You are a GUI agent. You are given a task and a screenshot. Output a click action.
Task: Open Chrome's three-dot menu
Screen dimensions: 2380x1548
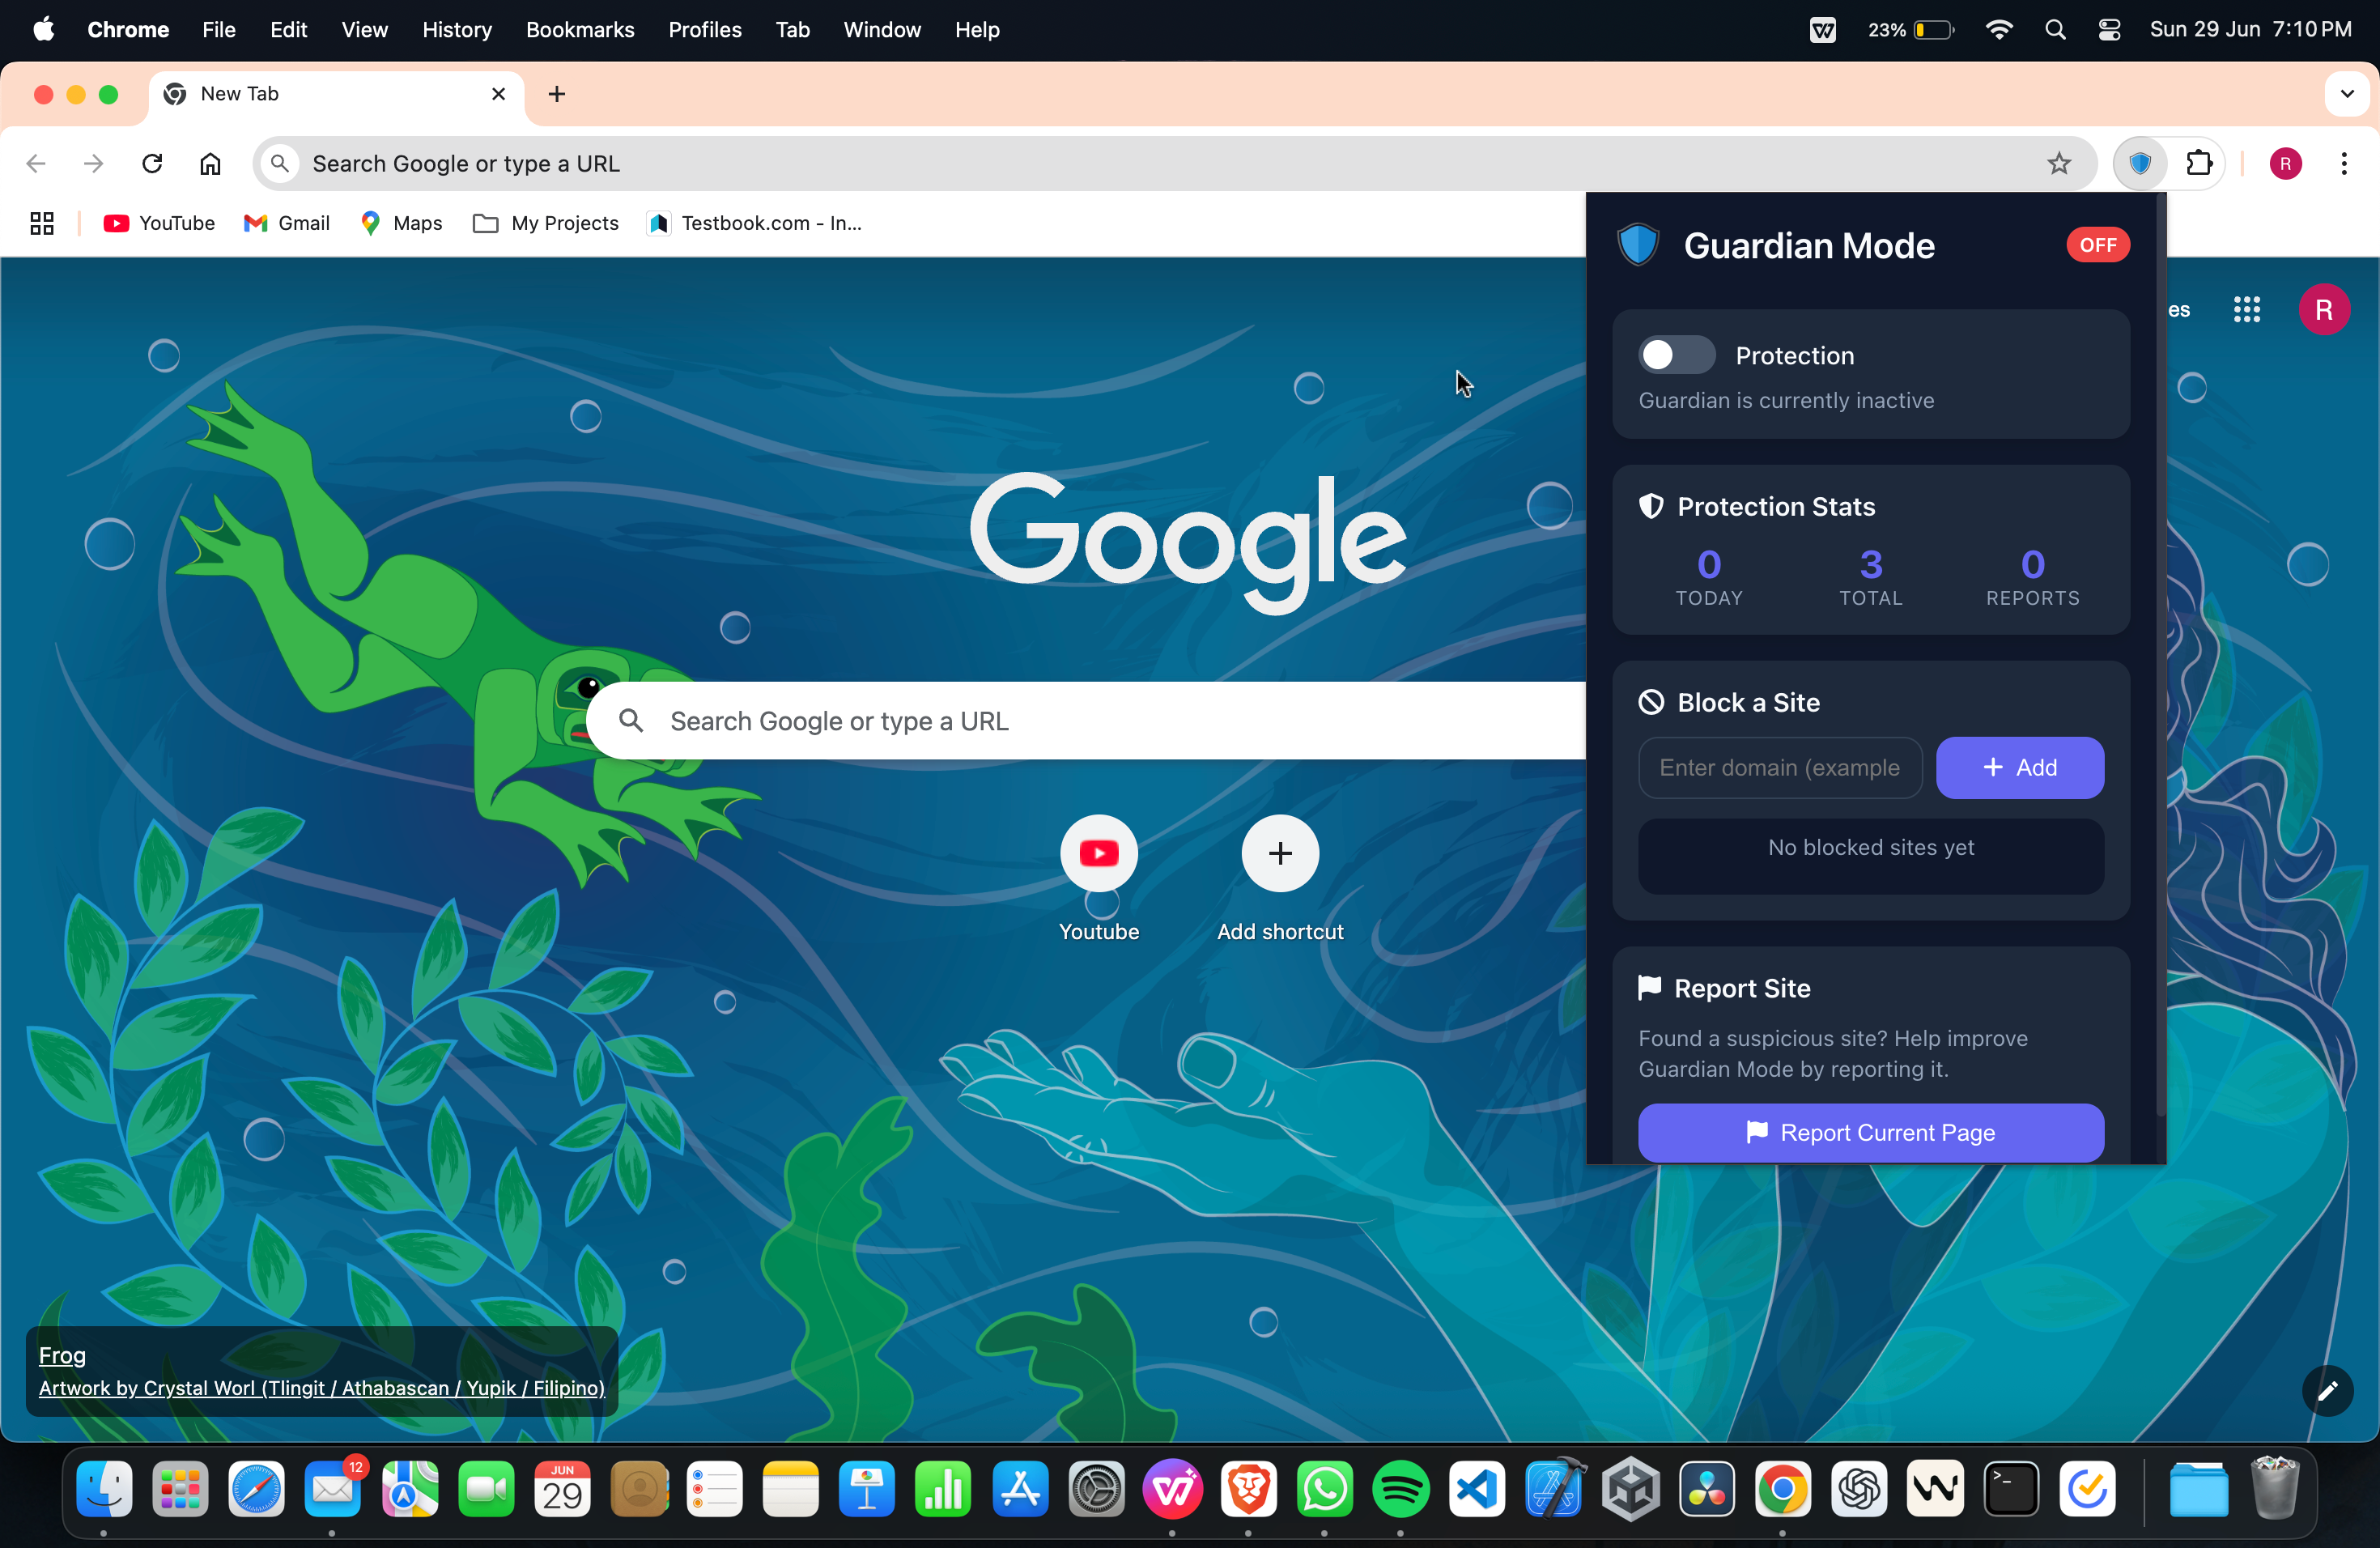pos(2343,163)
